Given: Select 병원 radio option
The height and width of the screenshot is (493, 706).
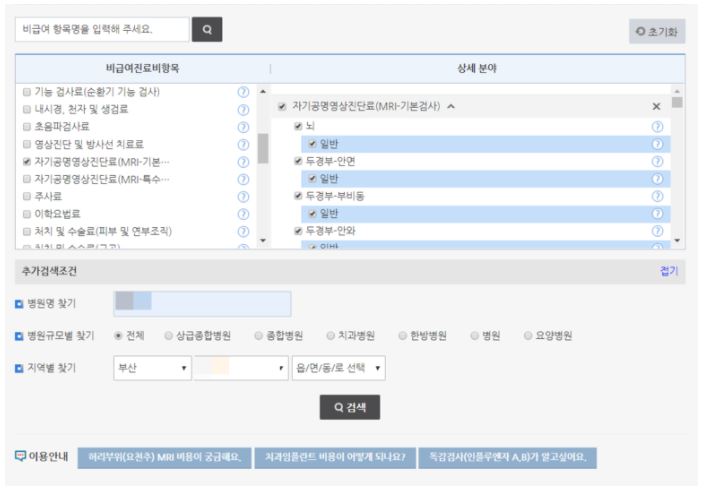Looking at the screenshot, I should [474, 336].
